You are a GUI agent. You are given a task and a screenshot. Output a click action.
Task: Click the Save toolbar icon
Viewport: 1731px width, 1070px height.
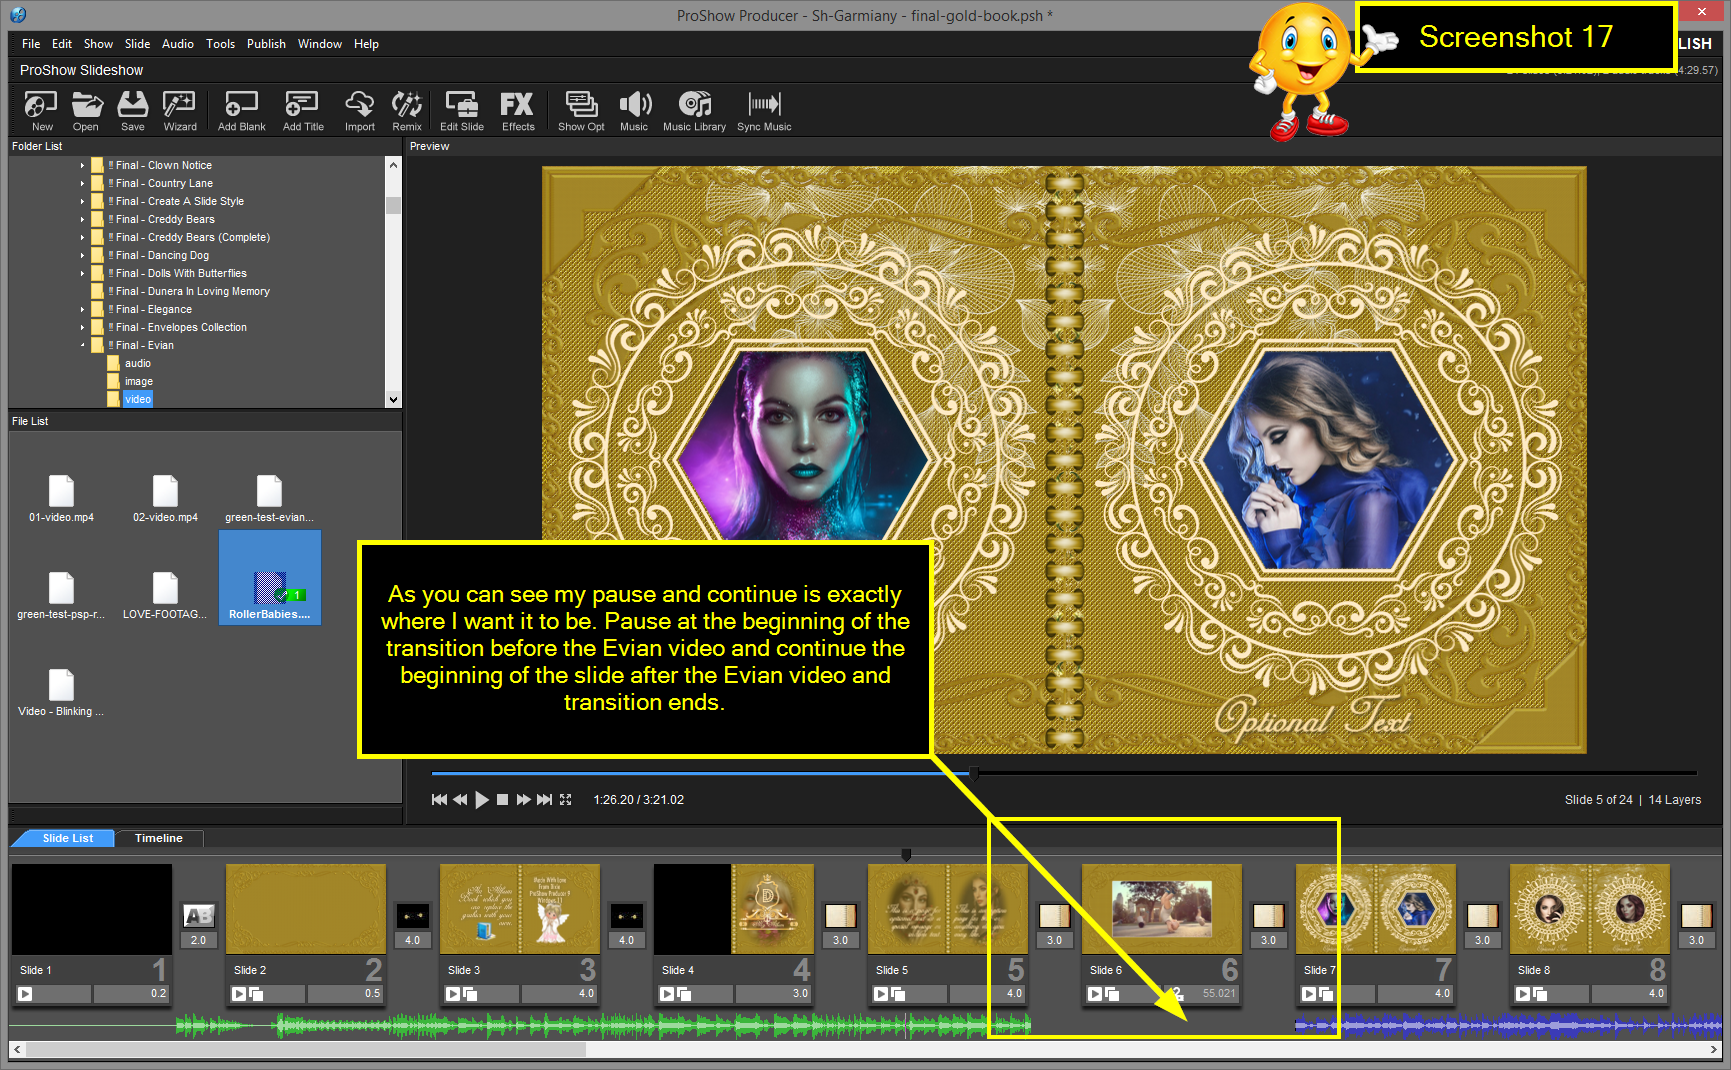[132, 110]
